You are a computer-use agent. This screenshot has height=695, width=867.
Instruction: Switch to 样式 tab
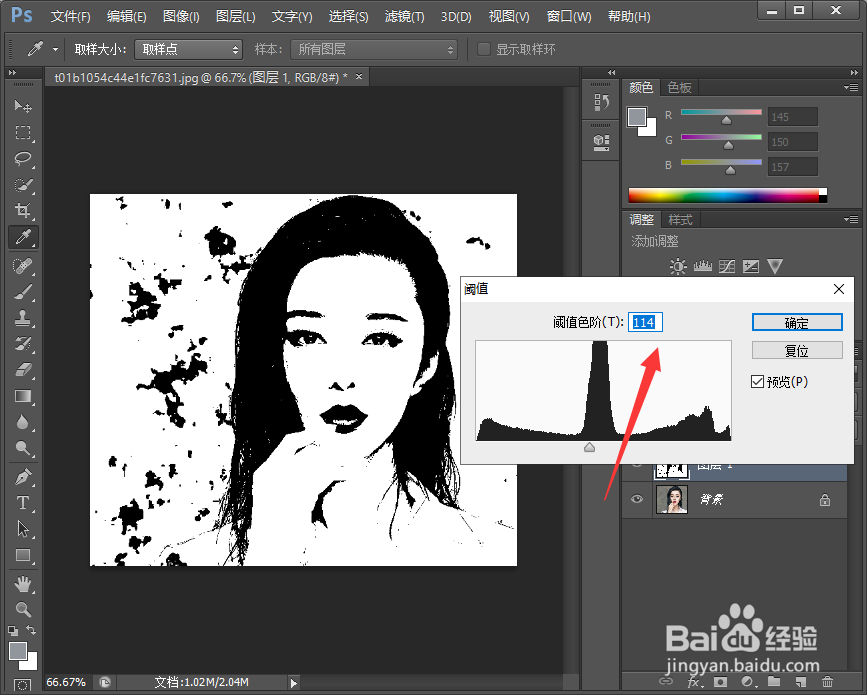tap(680, 220)
